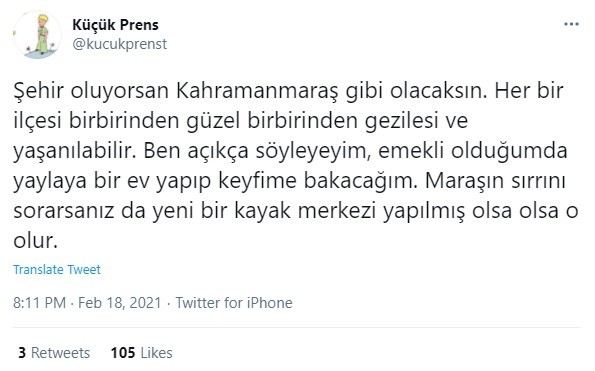The width and height of the screenshot is (595, 371).
Task: View the 3 Retweets list
Action: point(54,353)
